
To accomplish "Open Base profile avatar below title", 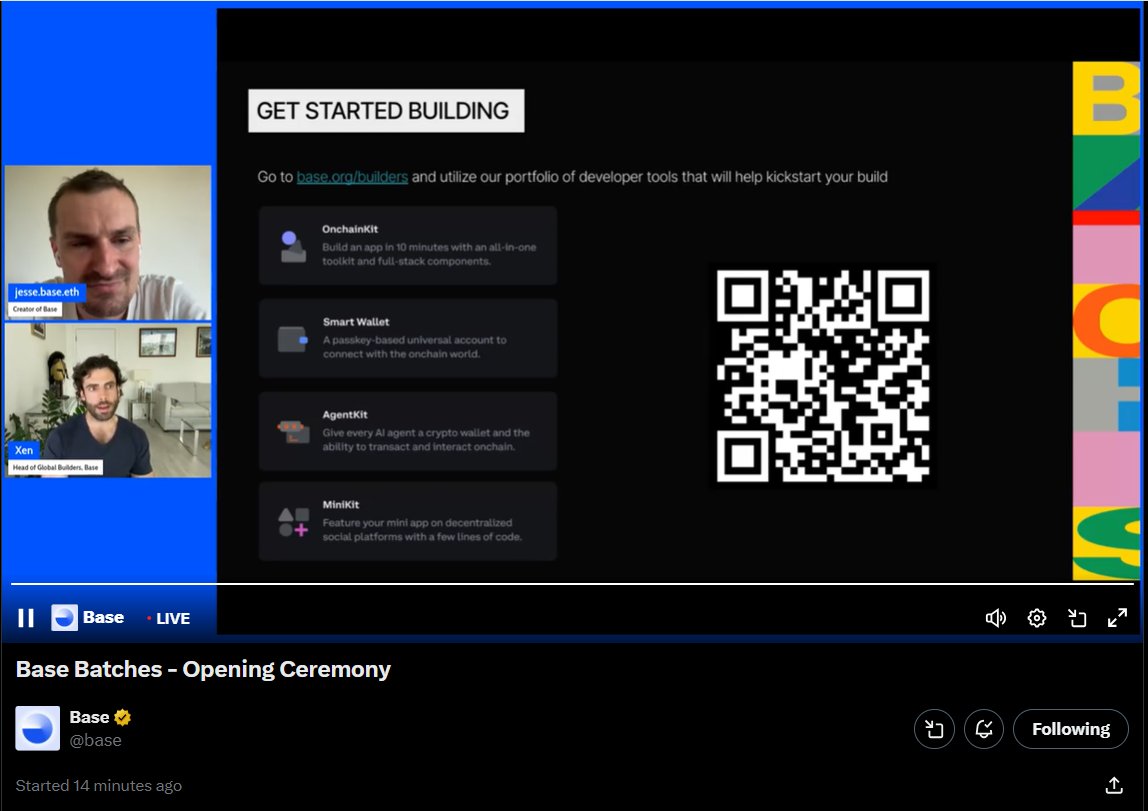I will pyautogui.click(x=37, y=728).
